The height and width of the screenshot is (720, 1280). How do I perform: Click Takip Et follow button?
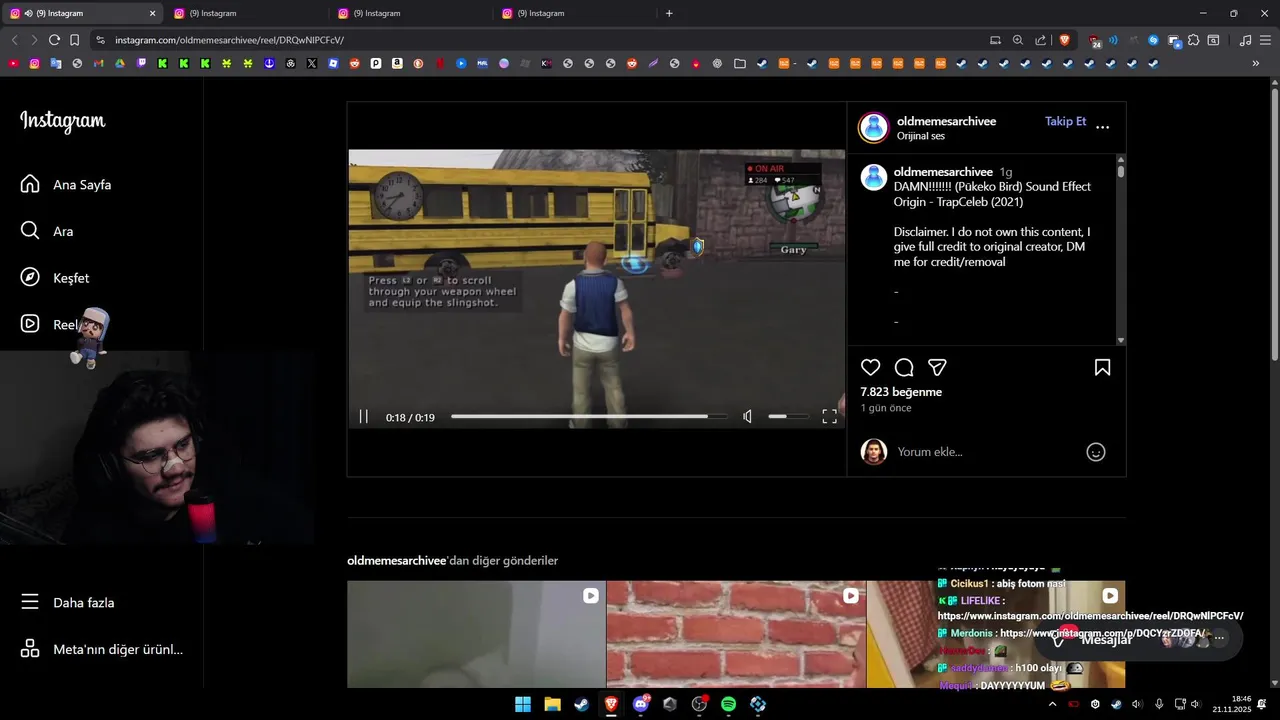1065,121
